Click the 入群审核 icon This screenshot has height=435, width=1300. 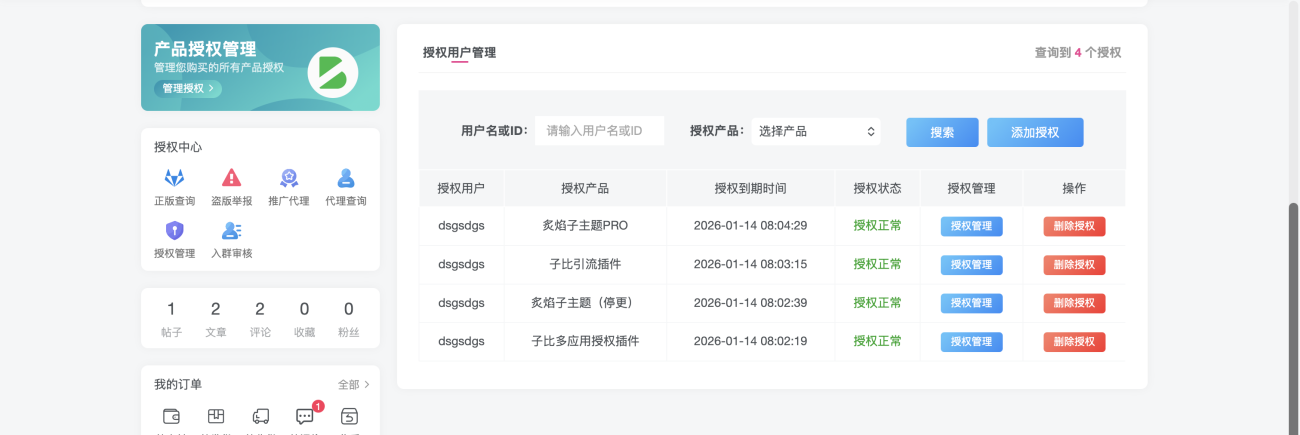point(231,231)
